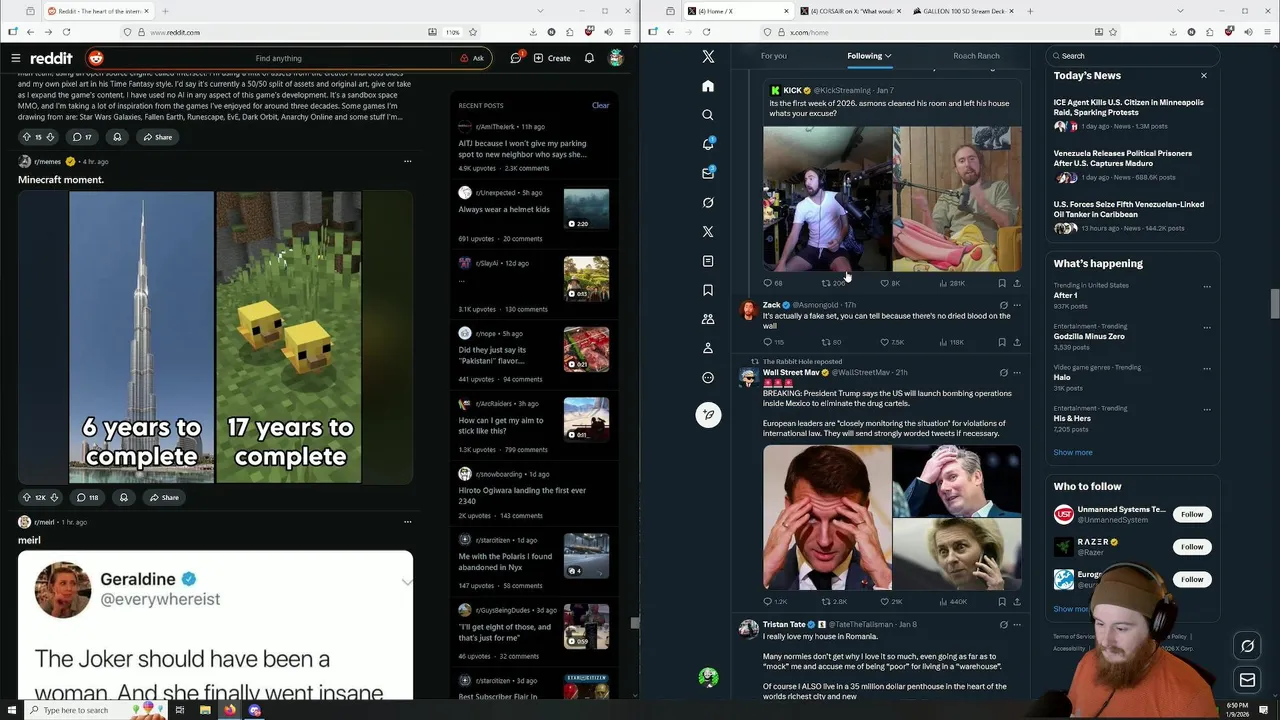
Task: Open more options on Tristan Tate post
Action: [1017, 624]
